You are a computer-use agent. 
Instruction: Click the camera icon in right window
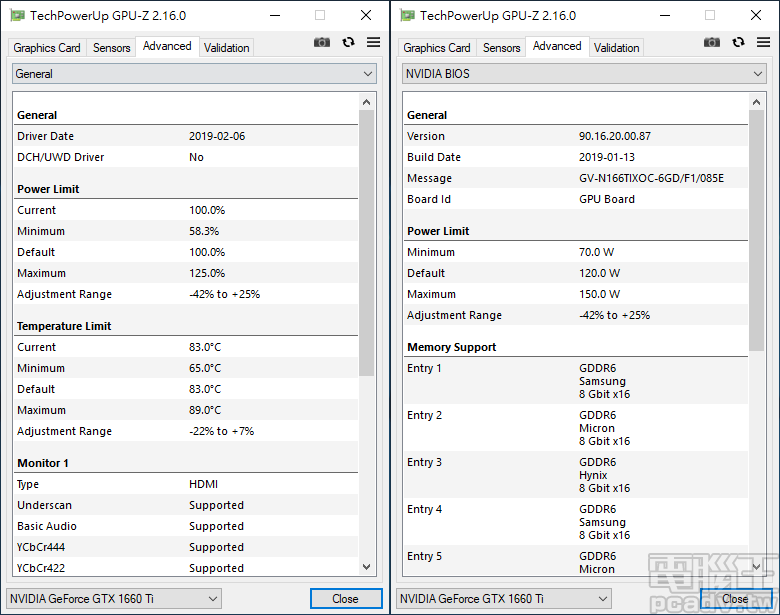712,42
